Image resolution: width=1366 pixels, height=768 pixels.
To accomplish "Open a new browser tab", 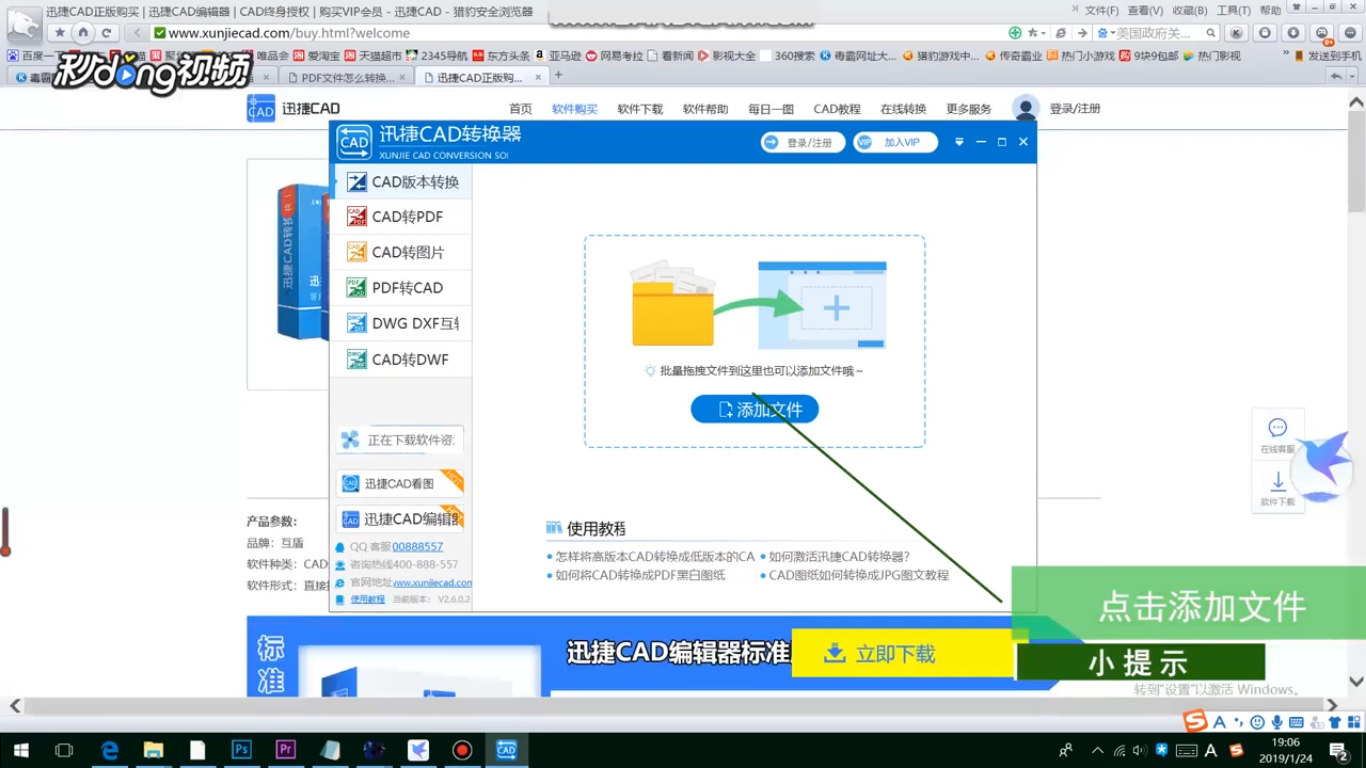I will [559, 75].
